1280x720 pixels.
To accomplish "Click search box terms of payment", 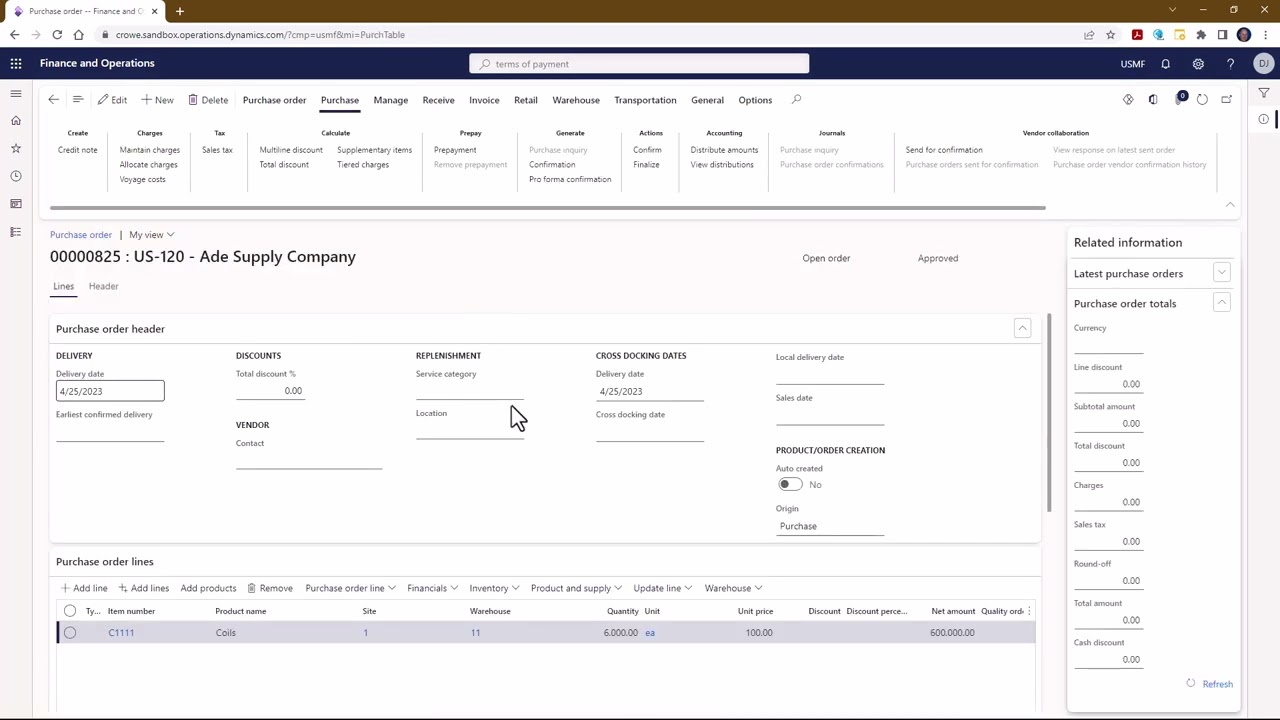I will tap(639, 64).
